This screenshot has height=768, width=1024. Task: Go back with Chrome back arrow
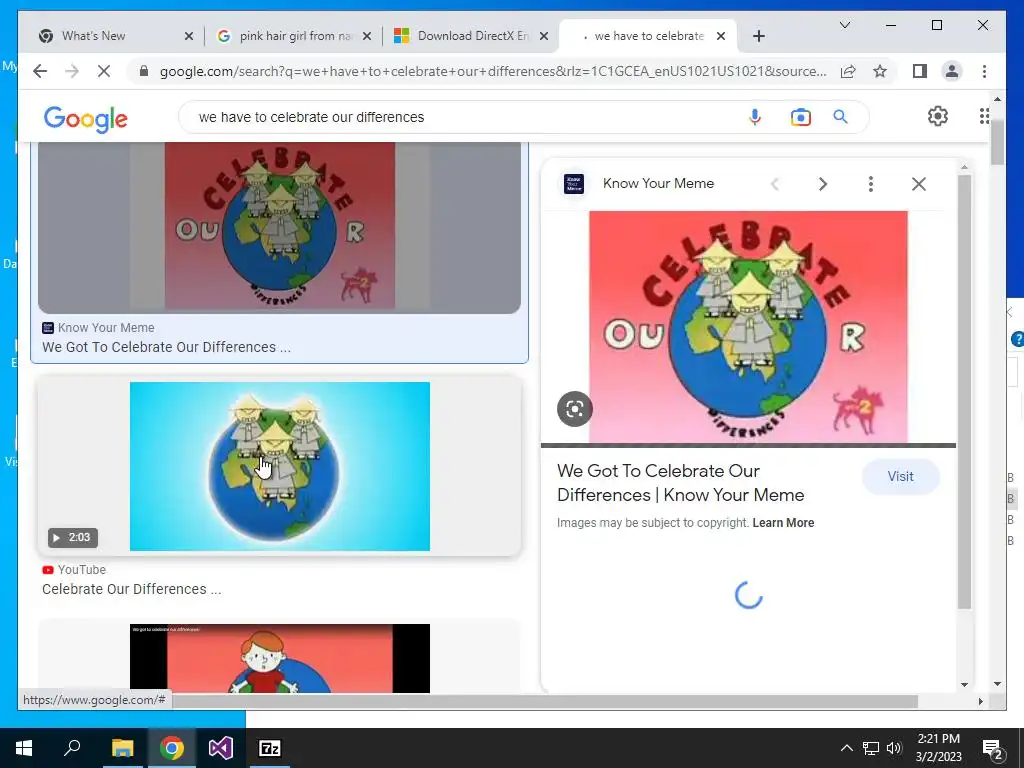coord(40,71)
